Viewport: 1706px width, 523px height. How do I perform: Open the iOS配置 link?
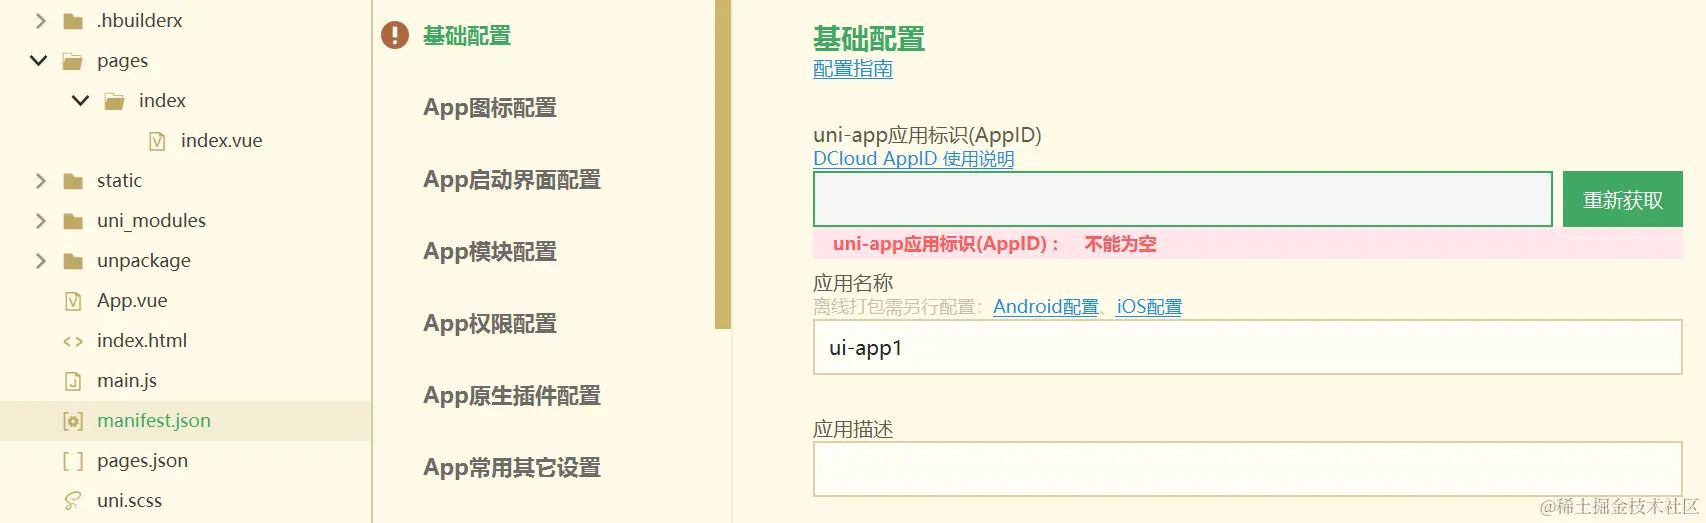1149,307
